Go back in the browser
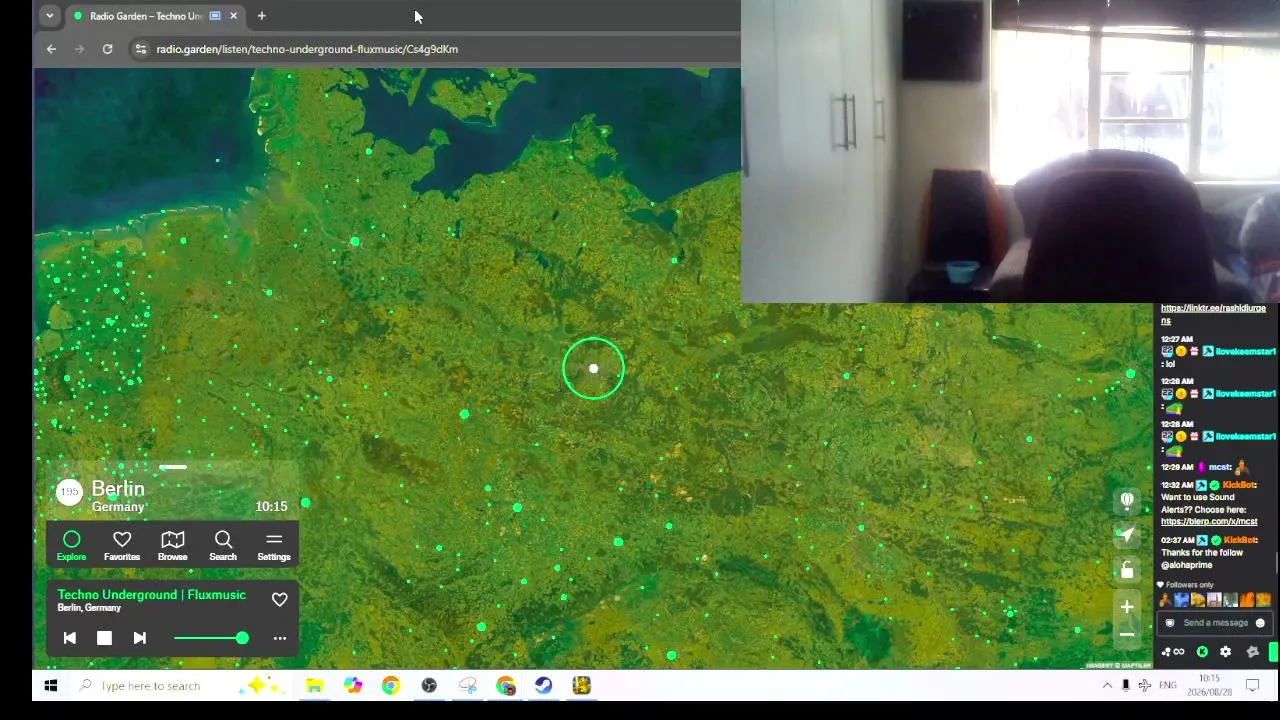 51,49
